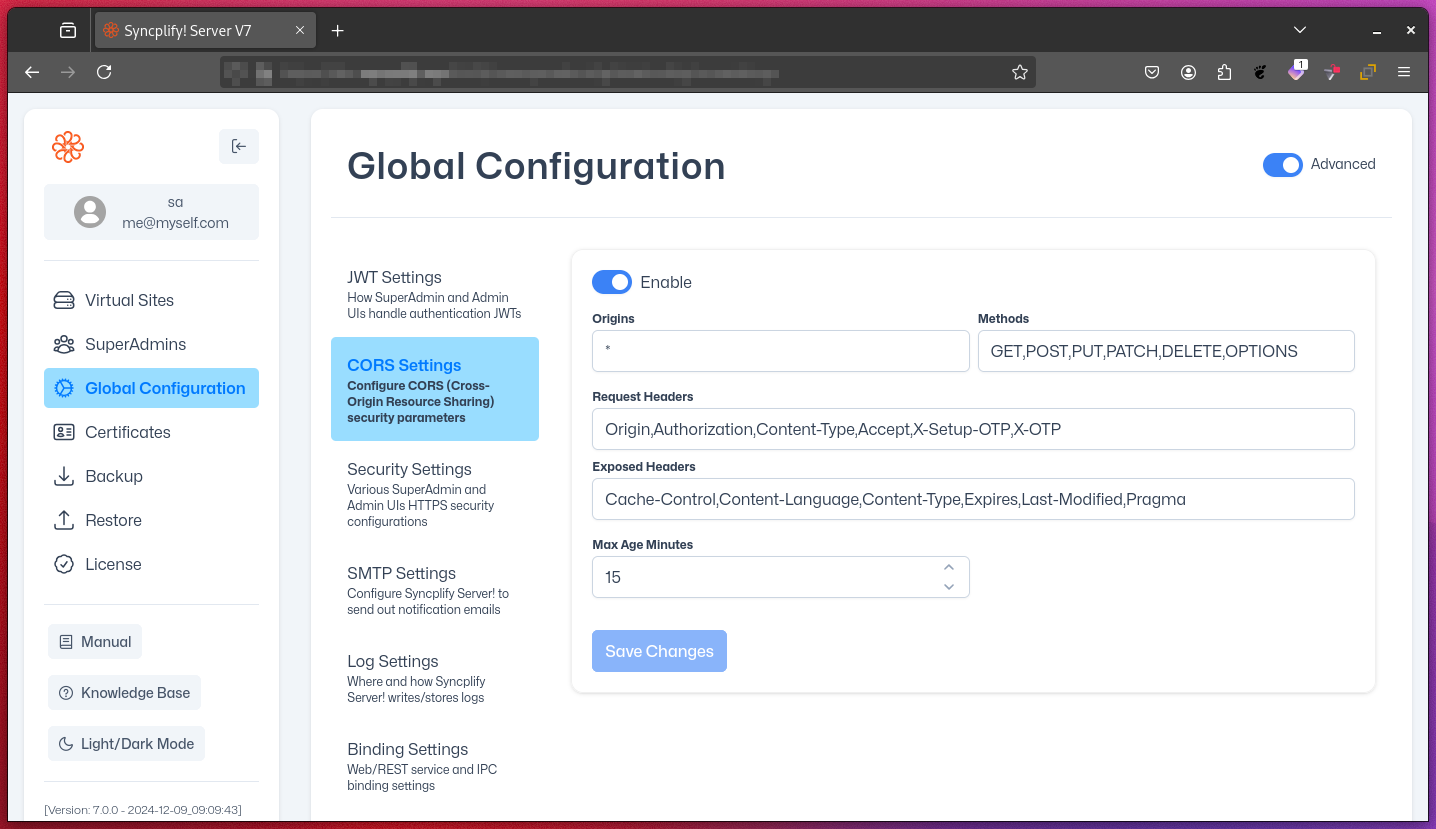Disable the Advanced toggle
1436x829 pixels.
point(1283,164)
